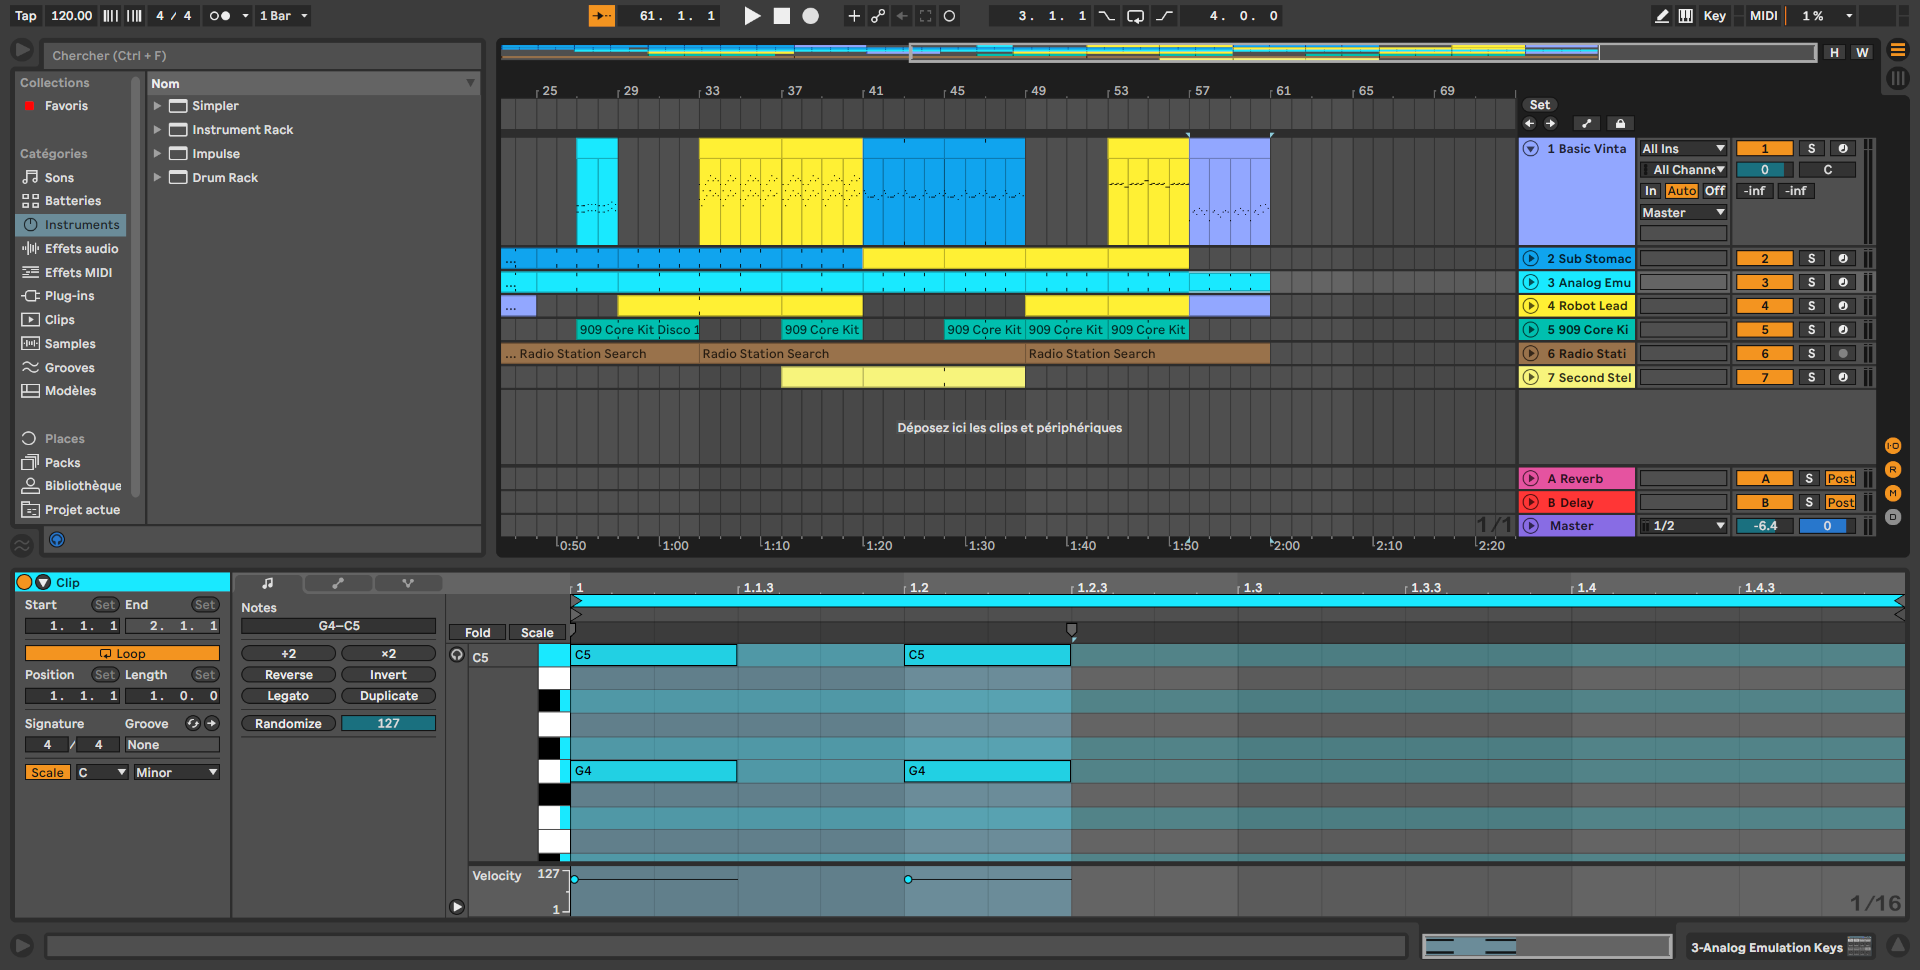This screenshot has height=970, width=1920.
Task: Click the Legato button
Action: pos(288,696)
